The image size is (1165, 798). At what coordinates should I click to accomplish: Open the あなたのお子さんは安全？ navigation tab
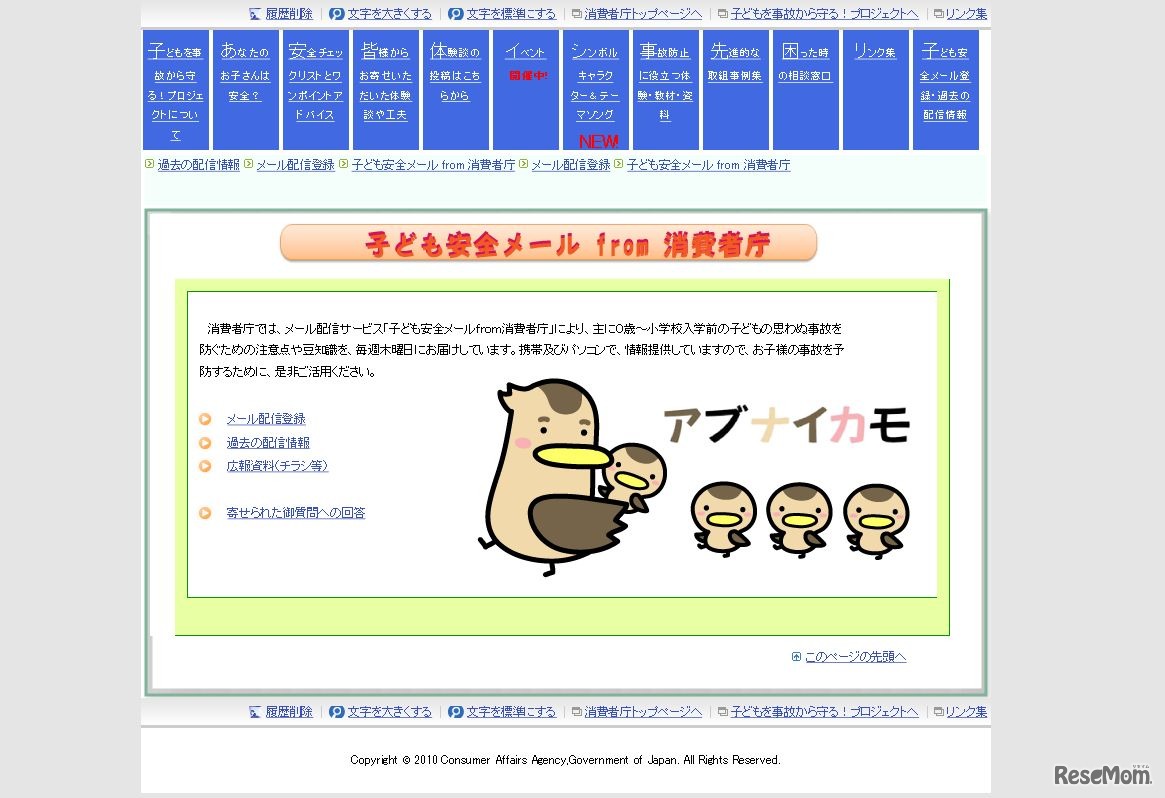pyautogui.click(x=245, y=75)
